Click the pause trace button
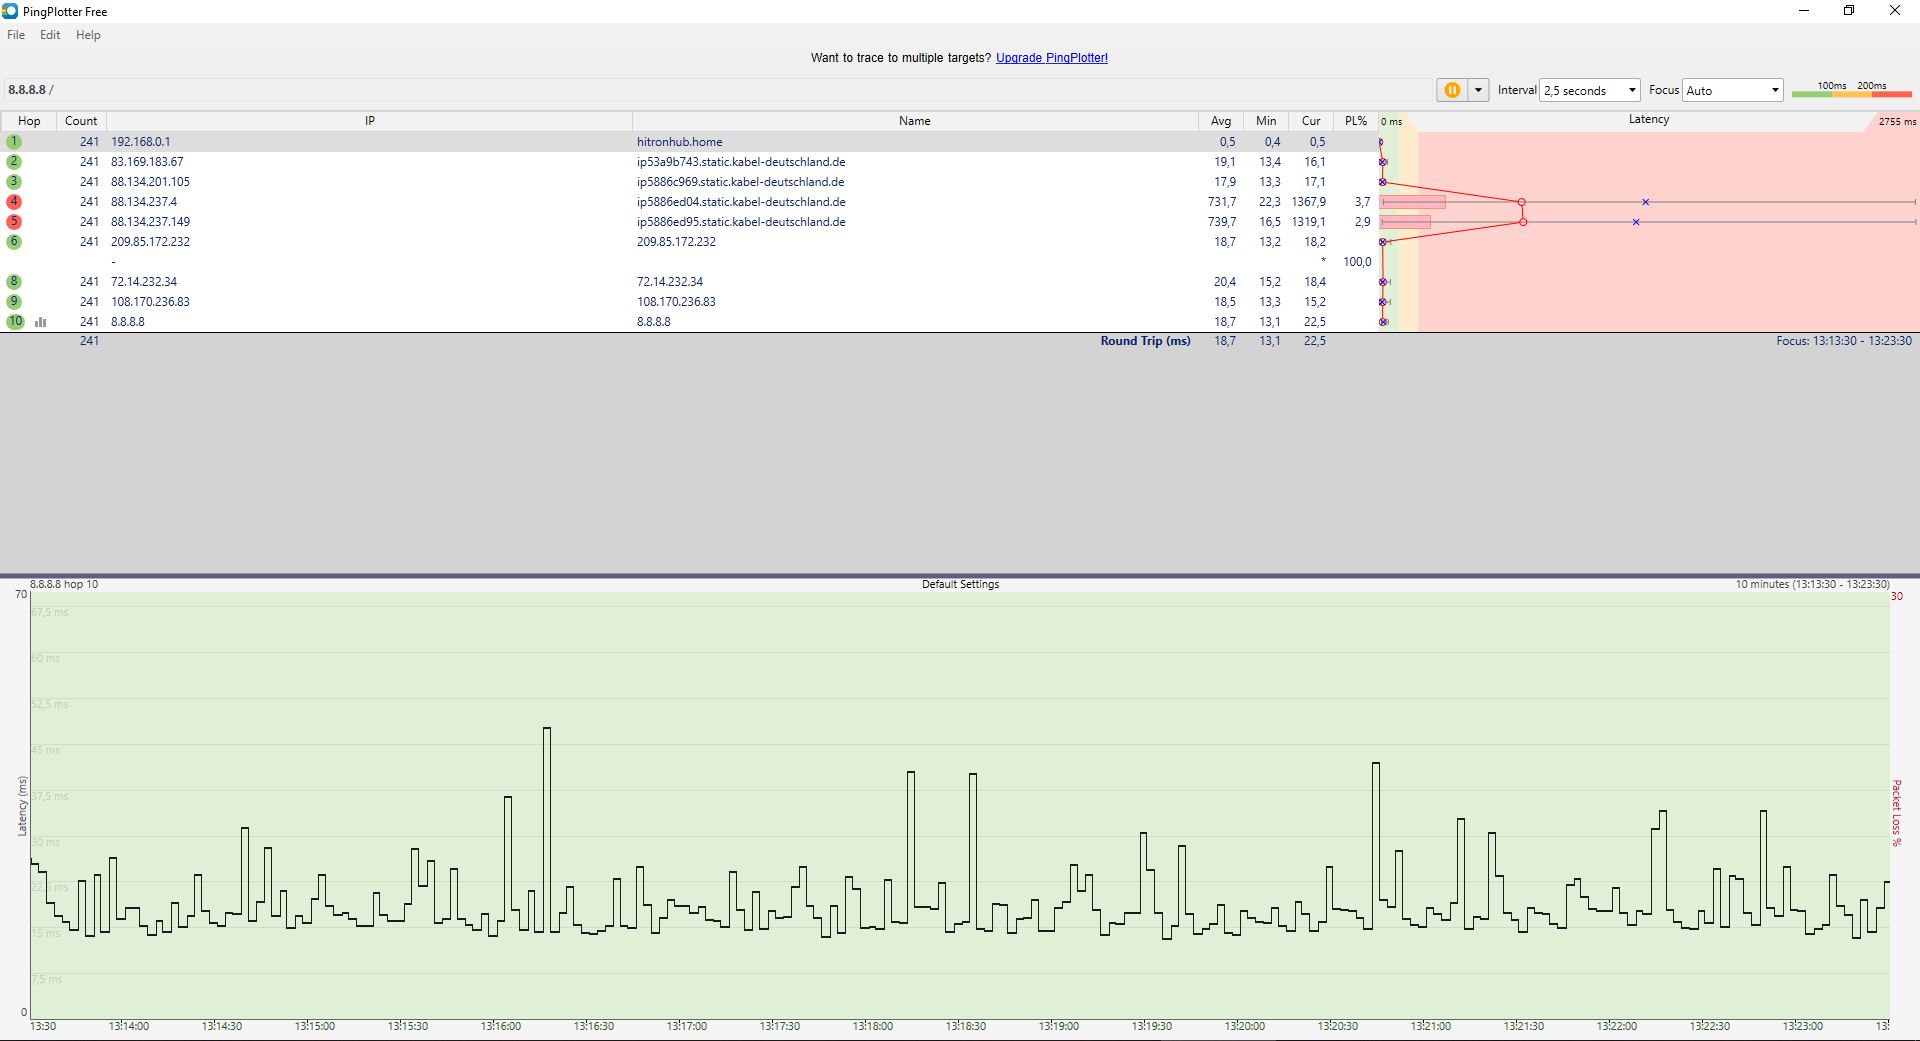1920x1041 pixels. [1452, 90]
